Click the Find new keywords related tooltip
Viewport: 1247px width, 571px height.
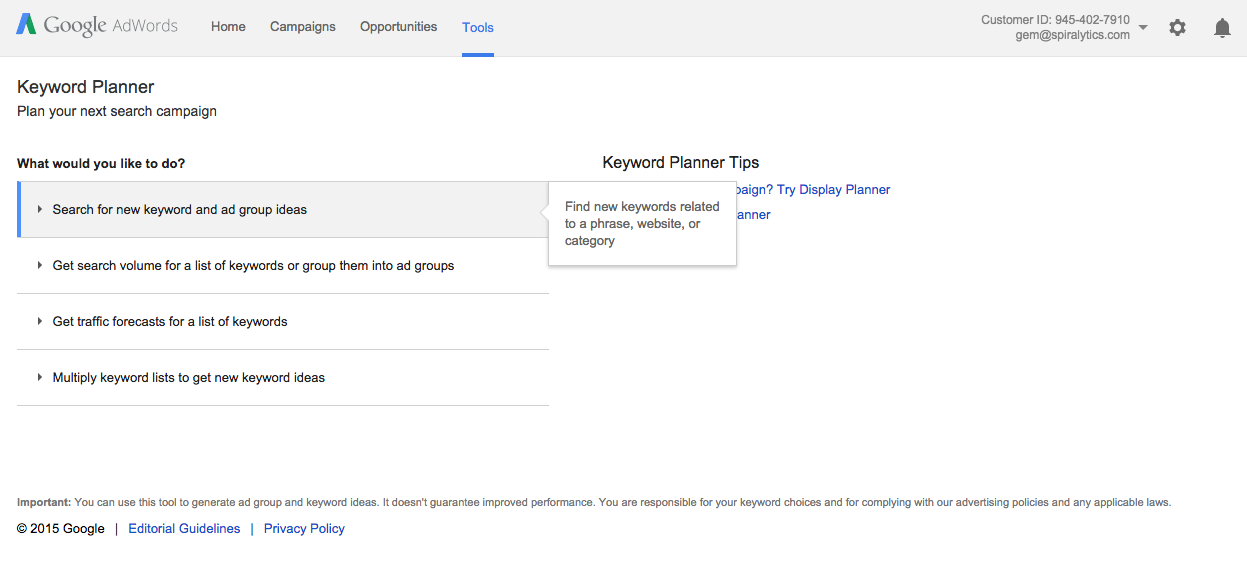pos(642,224)
